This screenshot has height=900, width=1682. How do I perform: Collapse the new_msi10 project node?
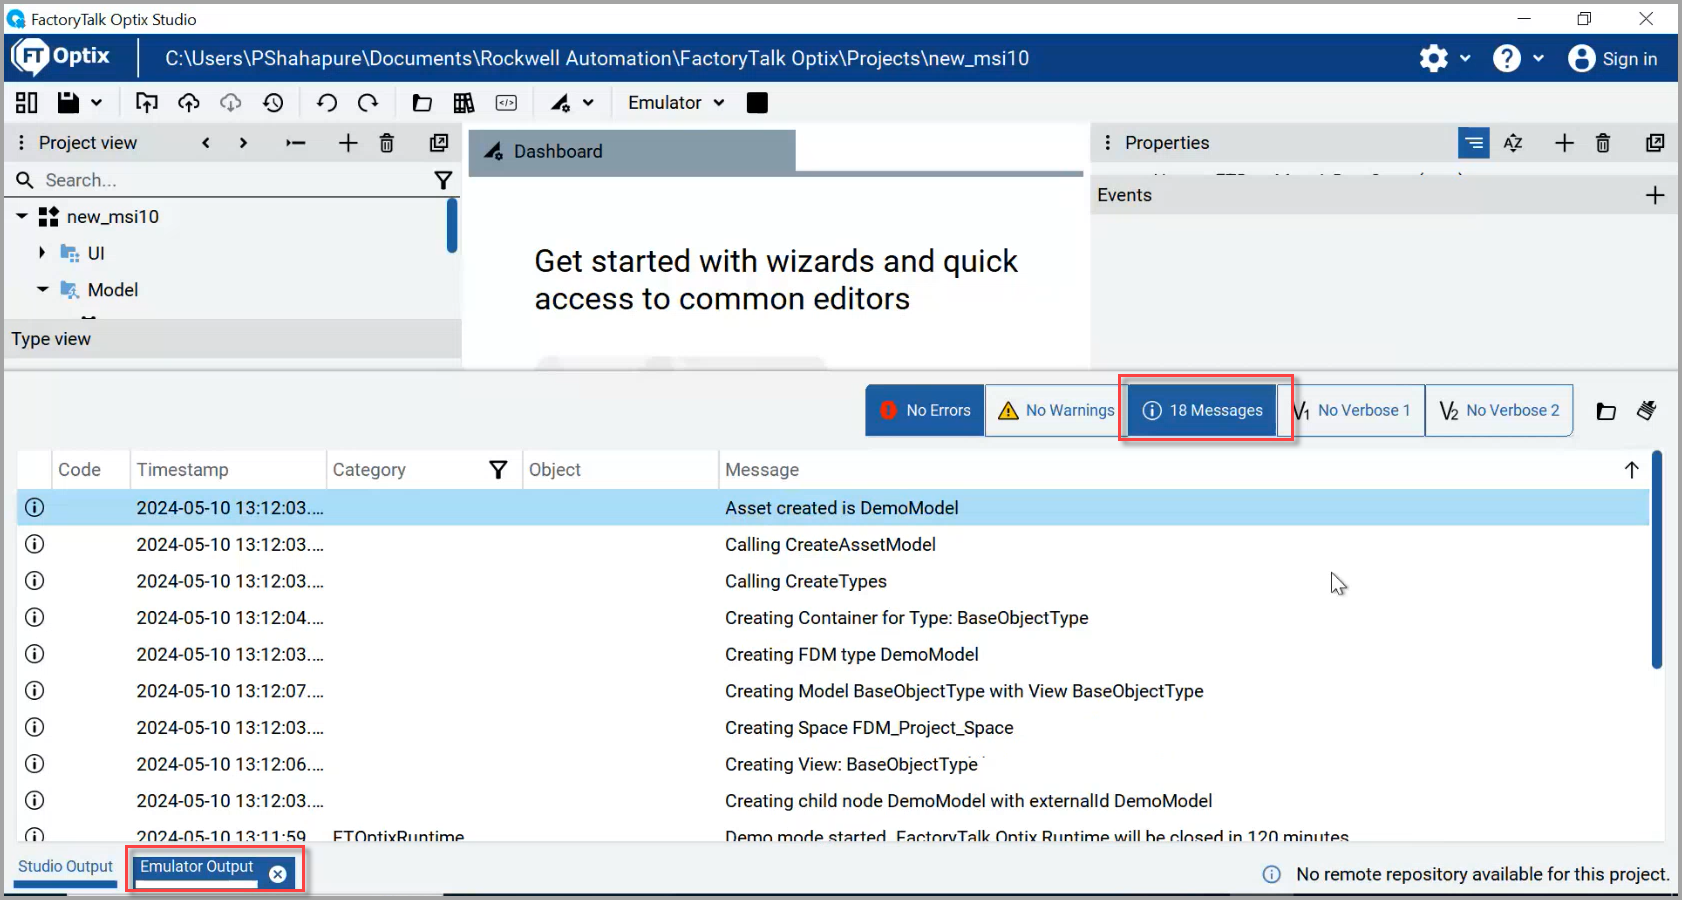pos(22,216)
